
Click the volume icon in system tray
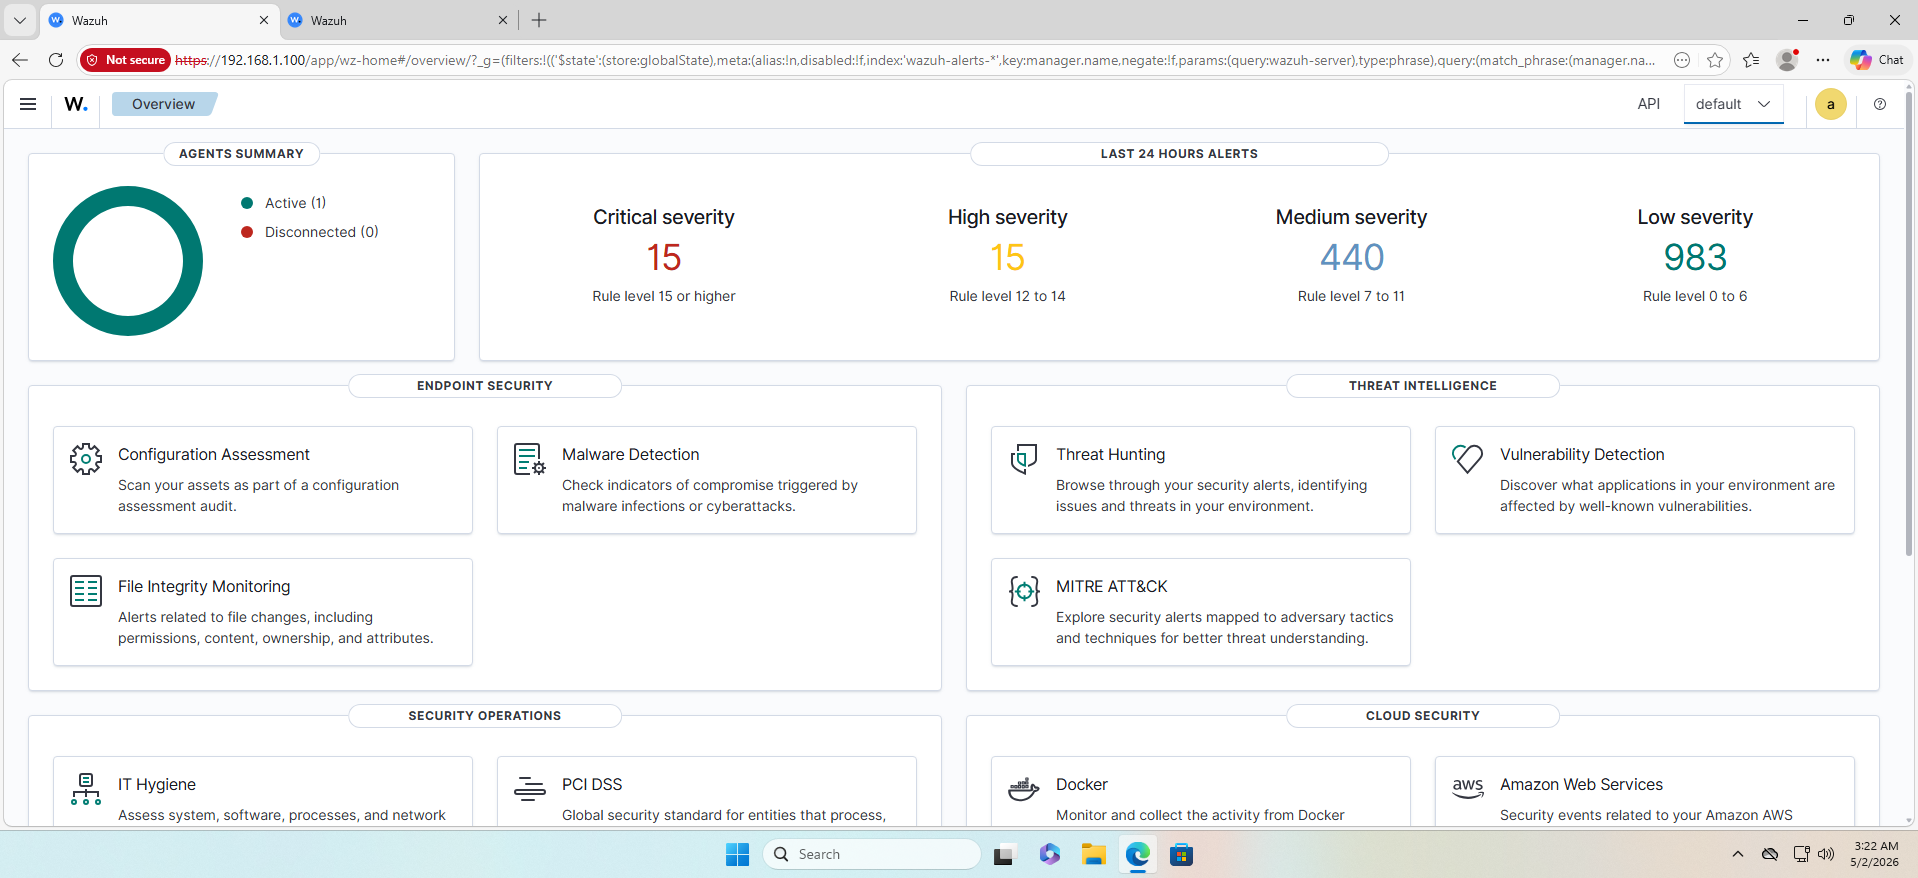tap(1827, 854)
